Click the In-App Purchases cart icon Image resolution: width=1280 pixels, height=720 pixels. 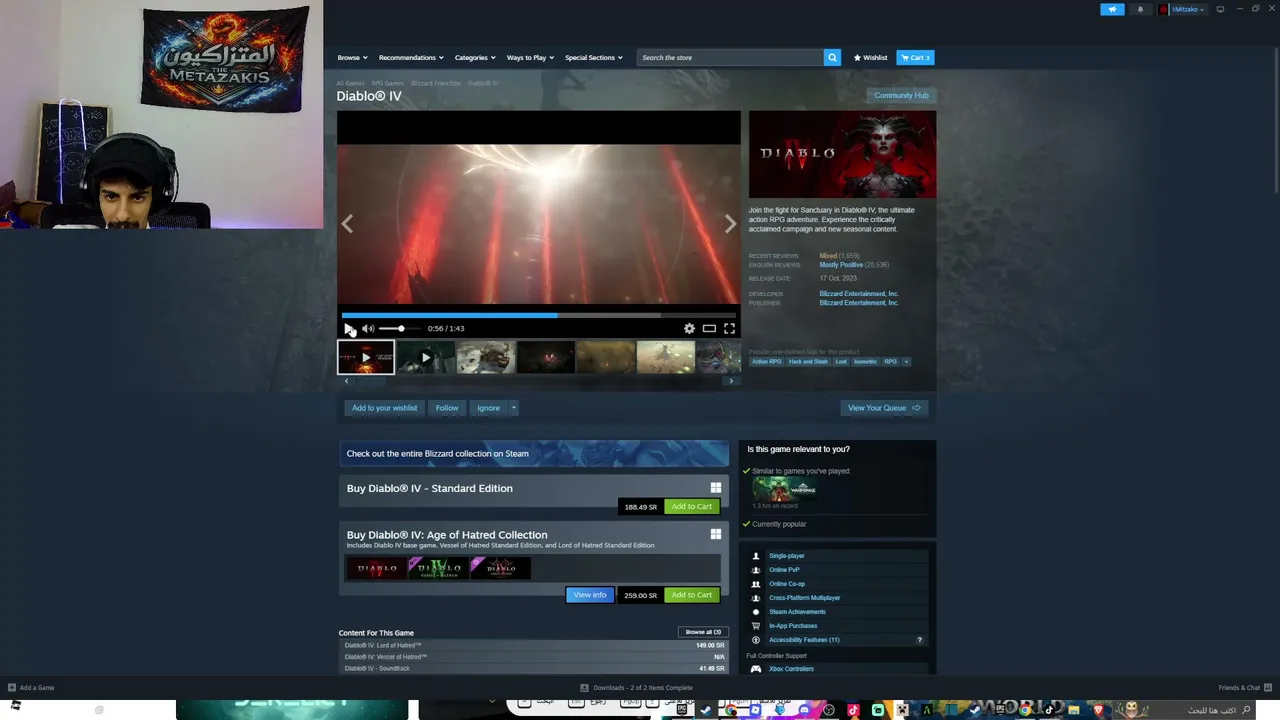click(756, 626)
